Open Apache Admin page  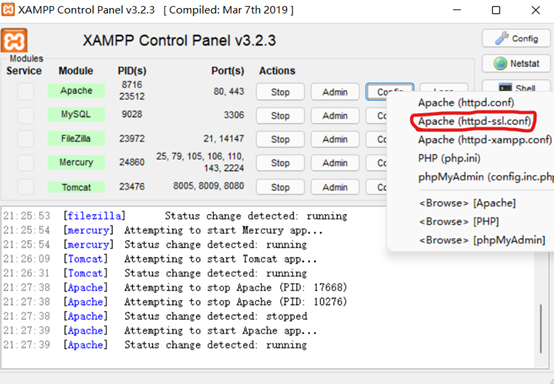(x=335, y=92)
